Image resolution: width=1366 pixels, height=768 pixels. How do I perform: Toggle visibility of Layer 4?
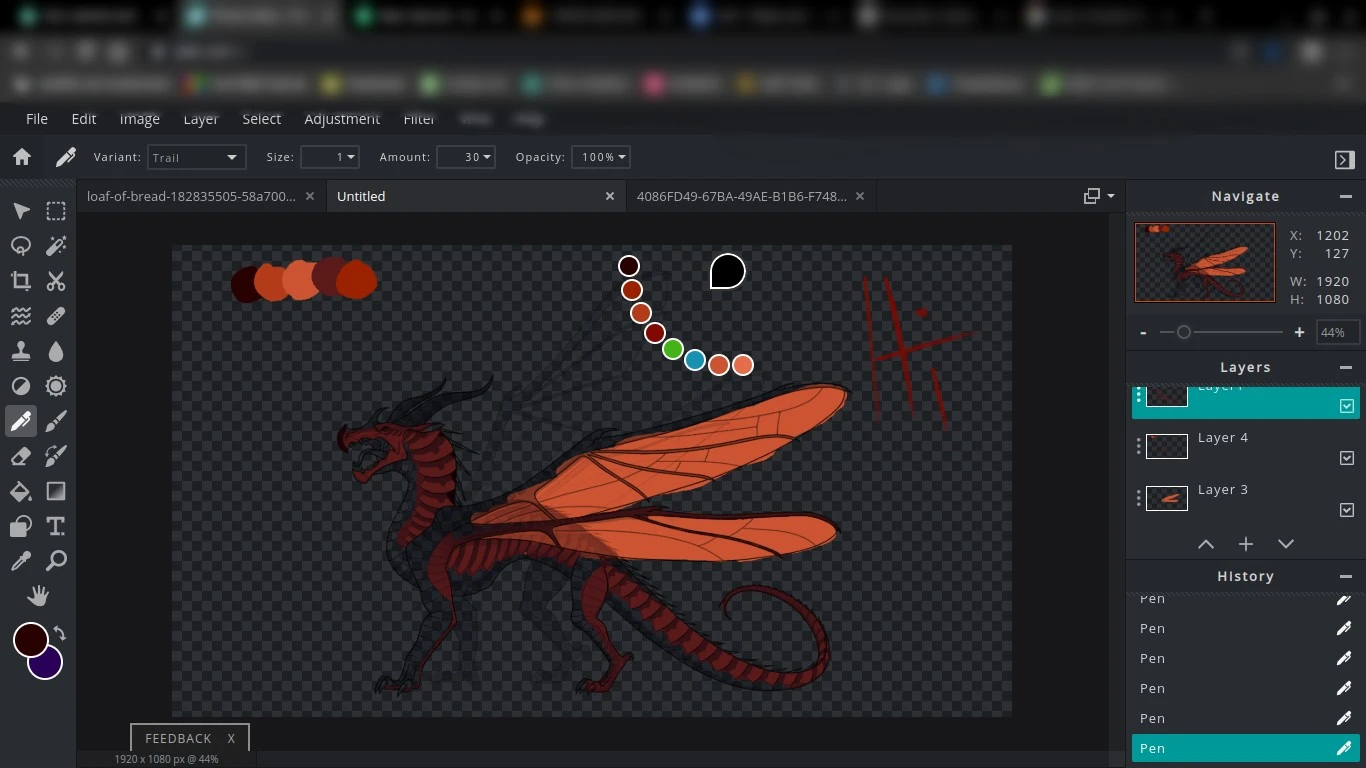coord(1346,458)
